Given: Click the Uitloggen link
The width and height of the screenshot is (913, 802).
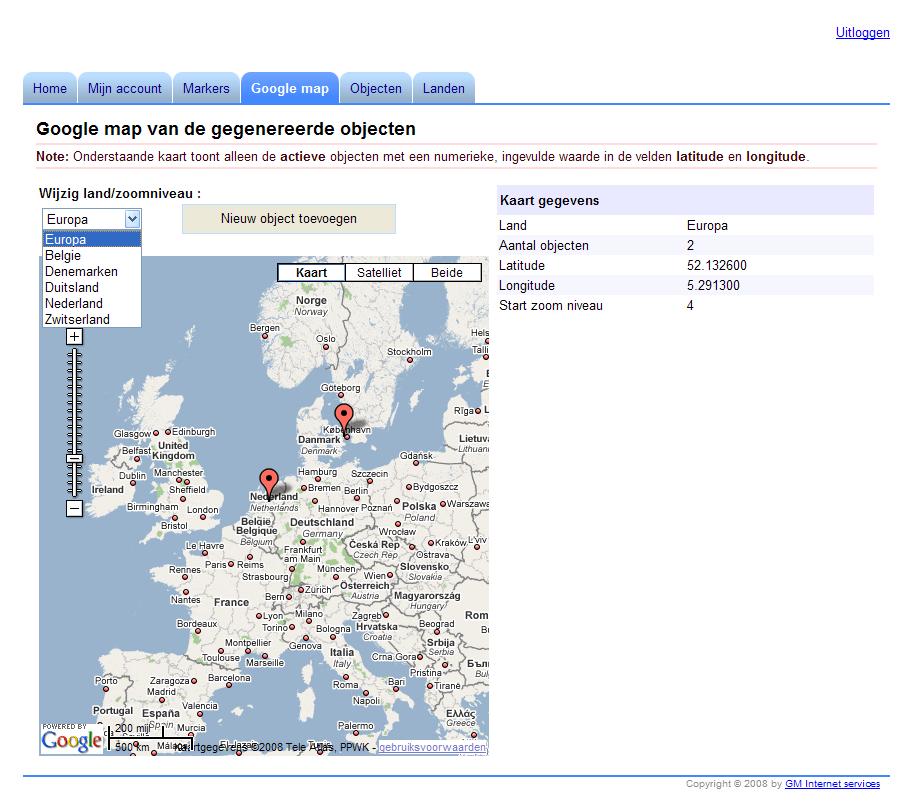Looking at the screenshot, I should click(862, 33).
